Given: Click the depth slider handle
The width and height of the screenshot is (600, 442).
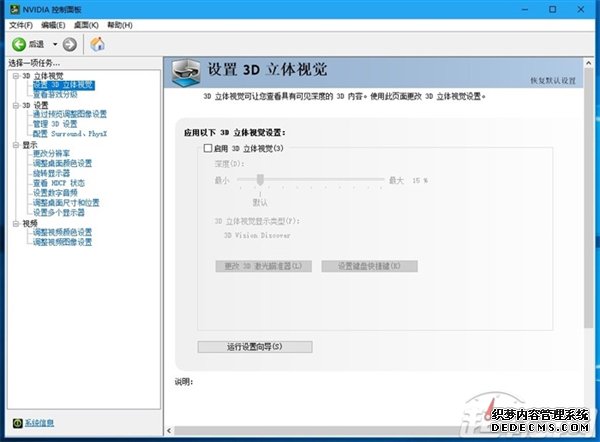Looking at the screenshot, I should [260, 179].
